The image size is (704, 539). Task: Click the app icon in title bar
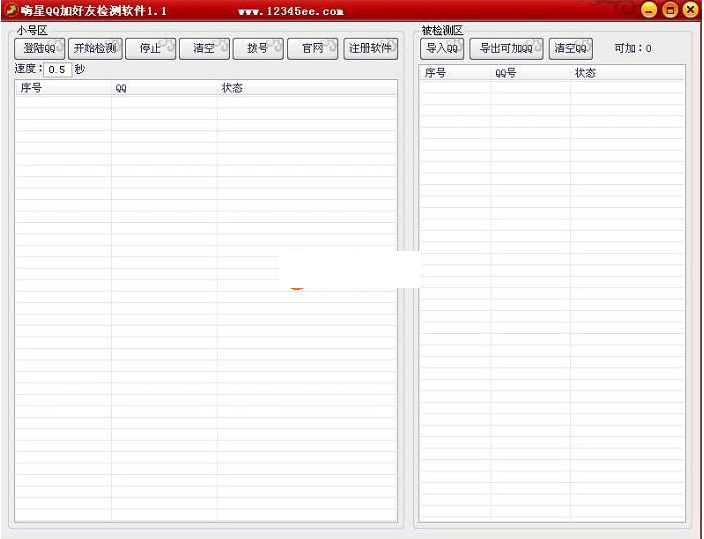tap(11, 10)
